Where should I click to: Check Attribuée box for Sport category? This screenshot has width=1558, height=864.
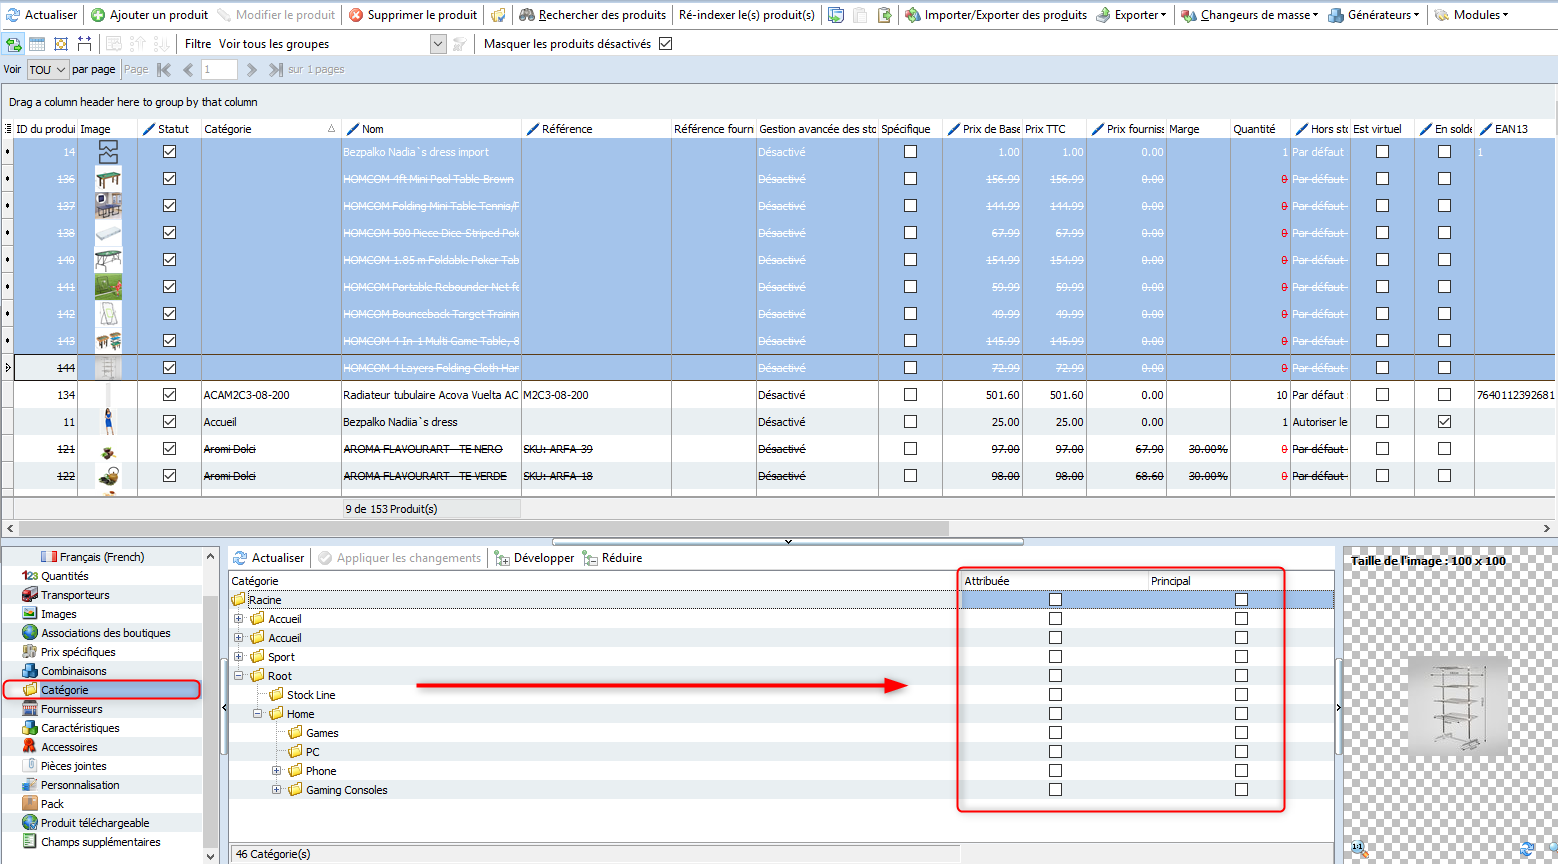click(1055, 657)
